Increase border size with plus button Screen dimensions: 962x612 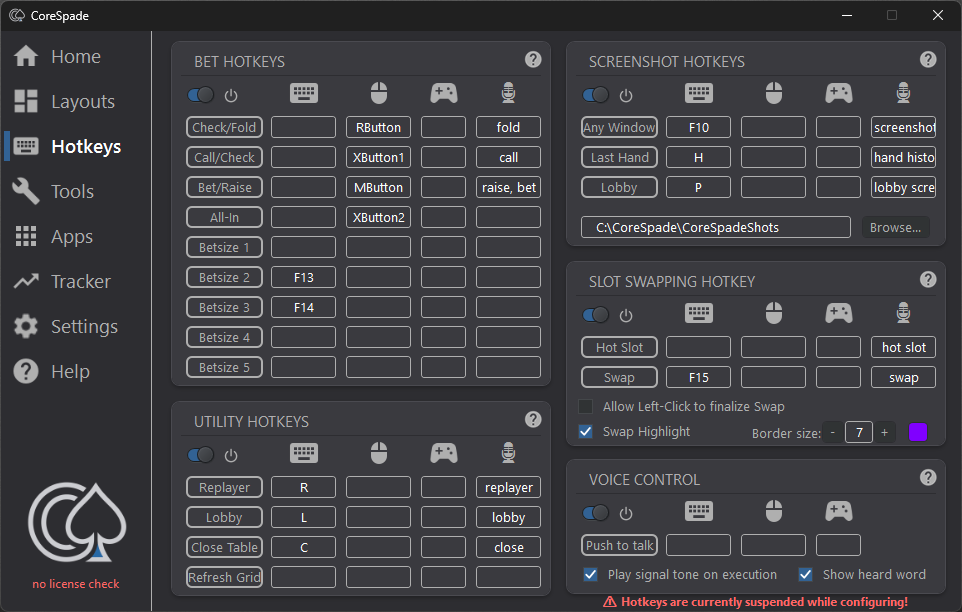click(x=884, y=432)
